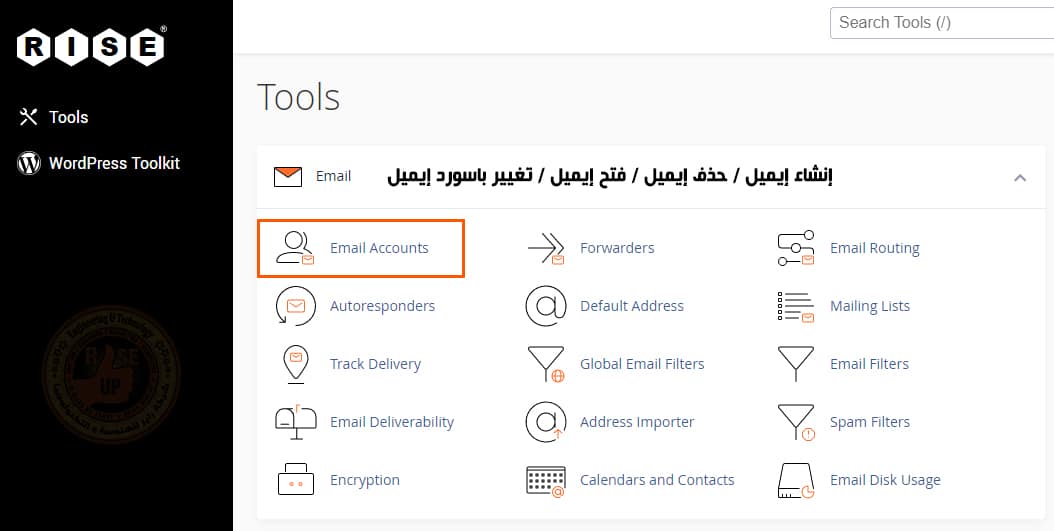Select the Autoresponders icon

295,306
